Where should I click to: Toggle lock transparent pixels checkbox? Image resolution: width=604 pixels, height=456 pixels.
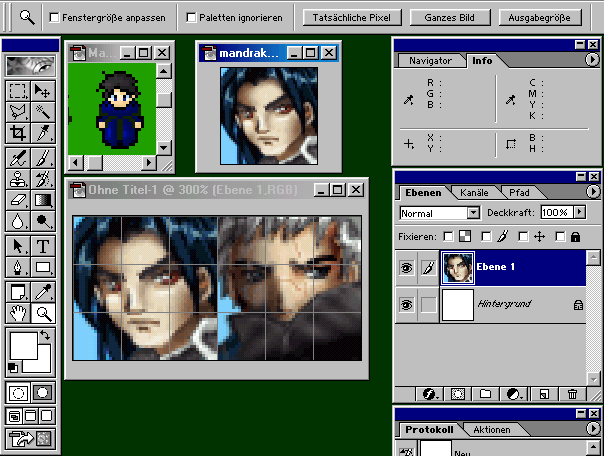click(x=448, y=236)
